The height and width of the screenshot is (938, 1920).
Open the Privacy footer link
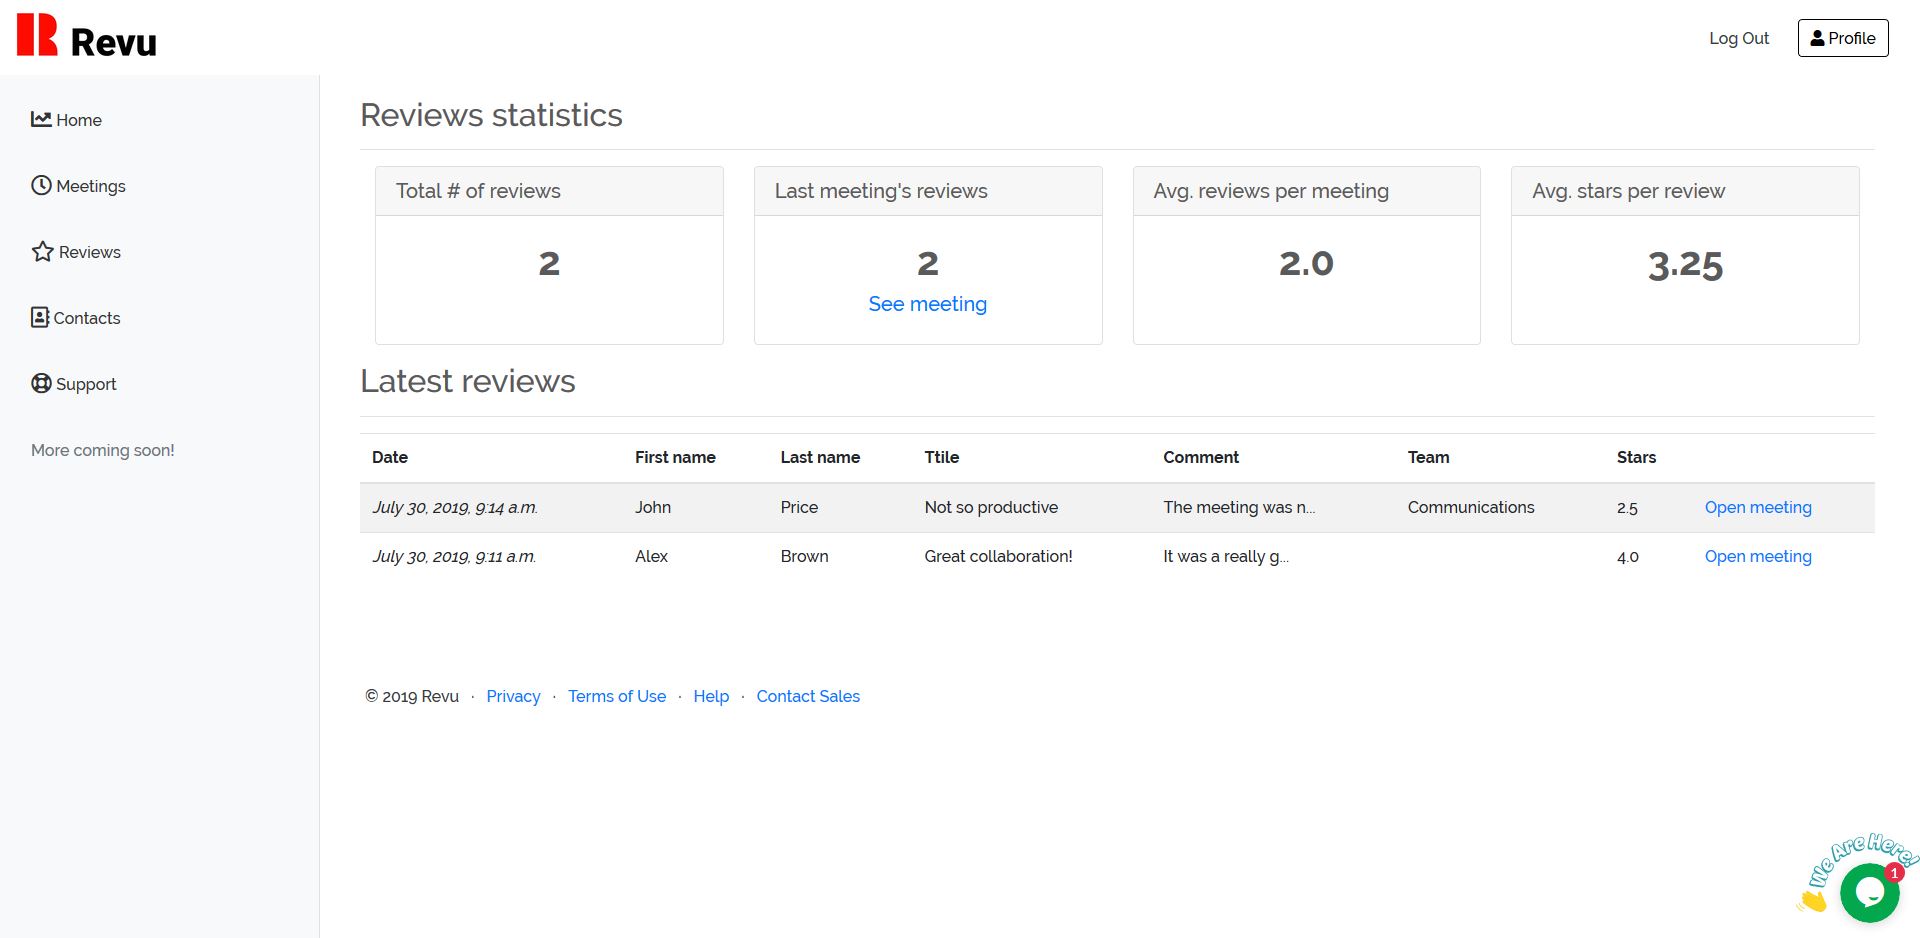point(513,696)
